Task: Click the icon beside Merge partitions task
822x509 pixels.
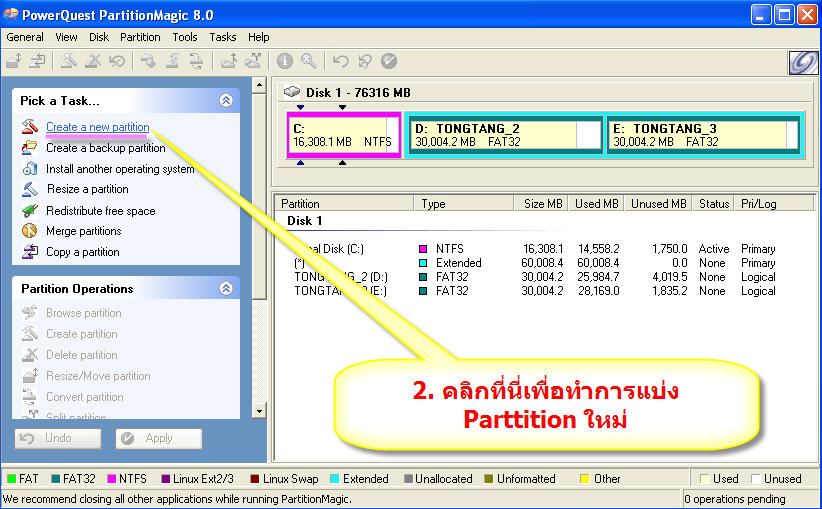Action: pos(29,231)
